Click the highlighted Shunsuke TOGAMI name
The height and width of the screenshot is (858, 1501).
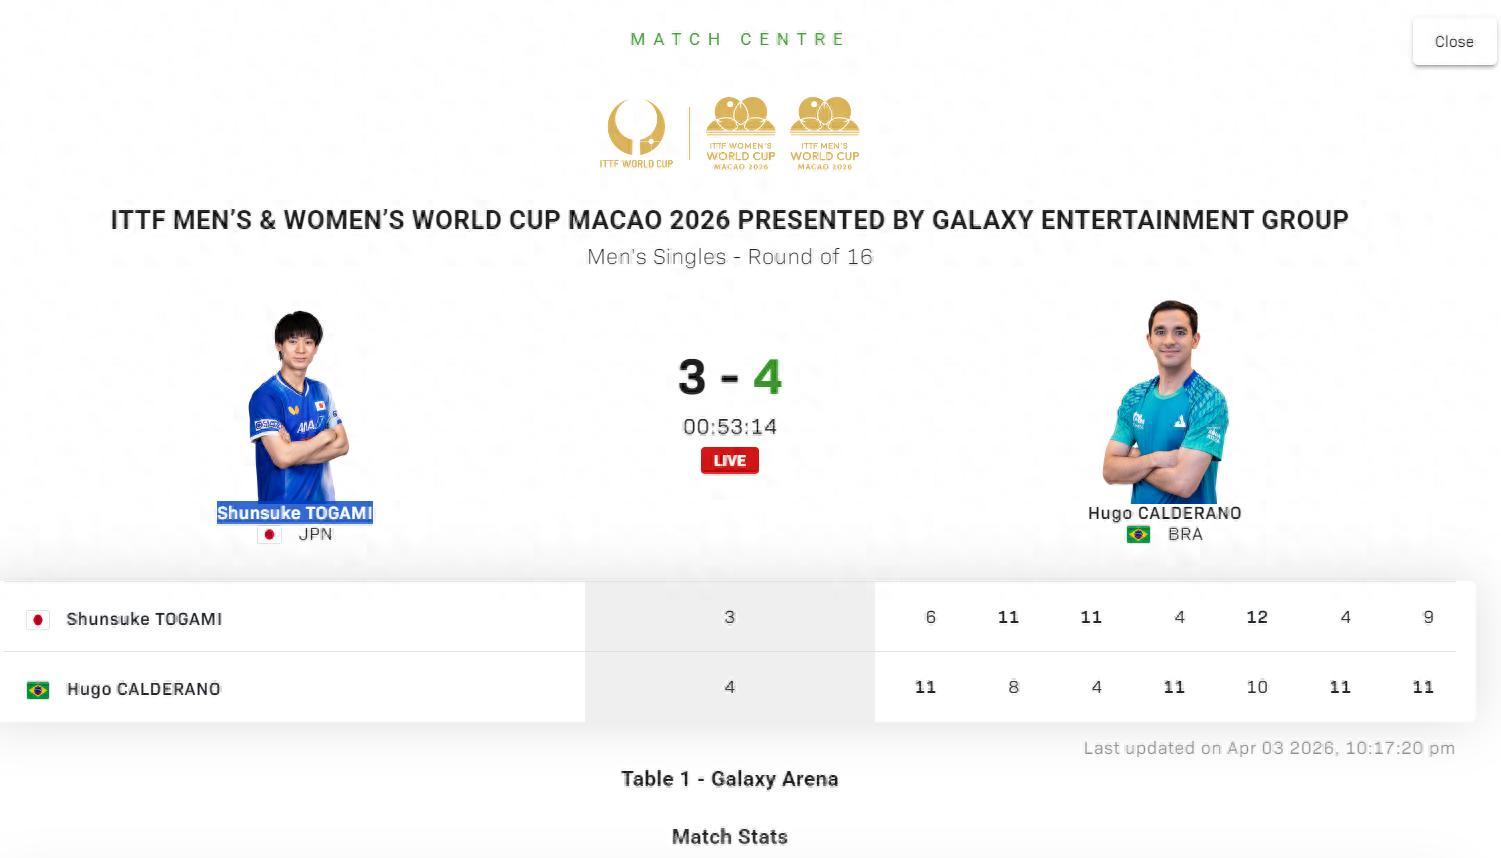pyautogui.click(x=294, y=513)
